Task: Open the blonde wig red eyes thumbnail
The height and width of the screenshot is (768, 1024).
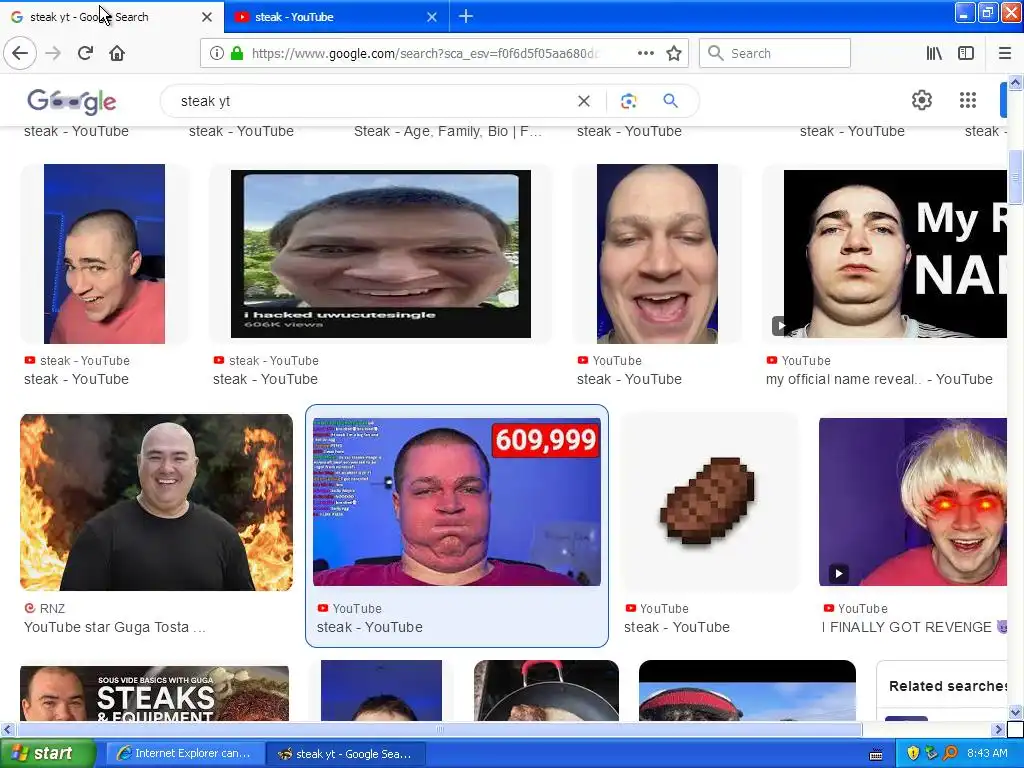Action: click(913, 502)
